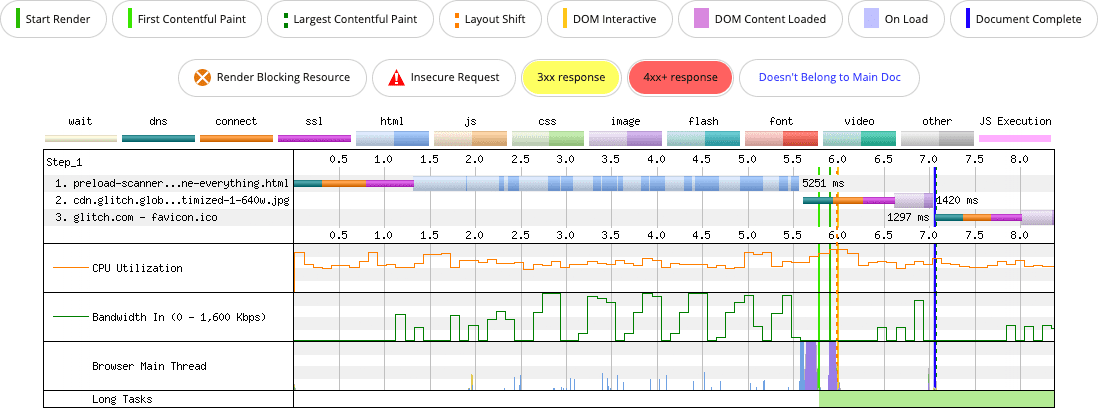1098x408 pixels.
Task: Select the First Contentful Paint legend pill
Action: pos(186,19)
